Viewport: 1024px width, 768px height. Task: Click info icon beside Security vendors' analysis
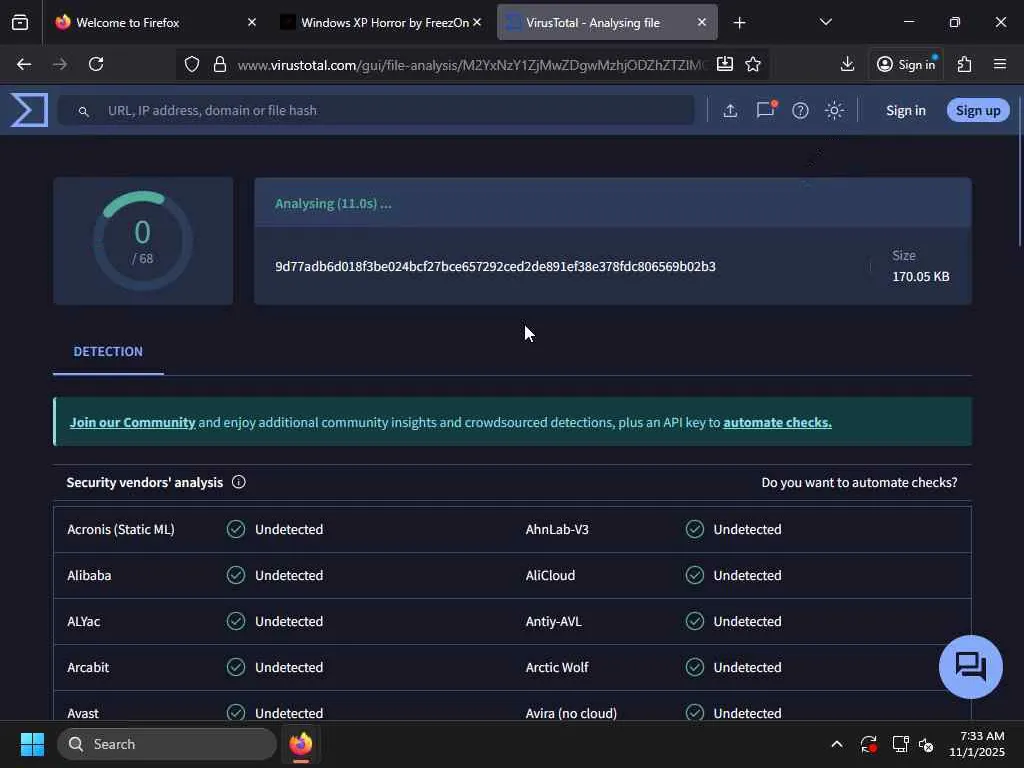click(x=238, y=482)
